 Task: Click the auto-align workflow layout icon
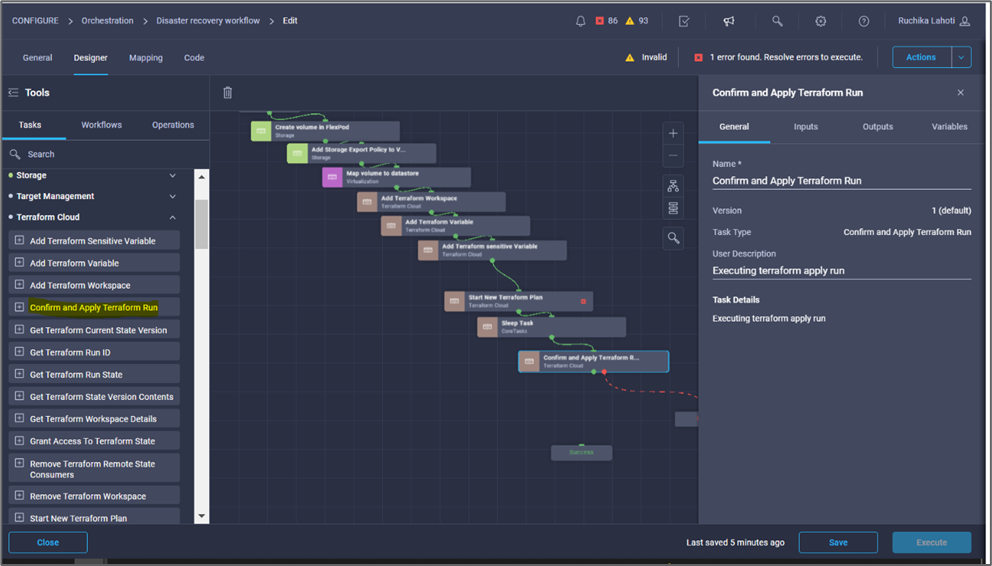coord(673,186)
